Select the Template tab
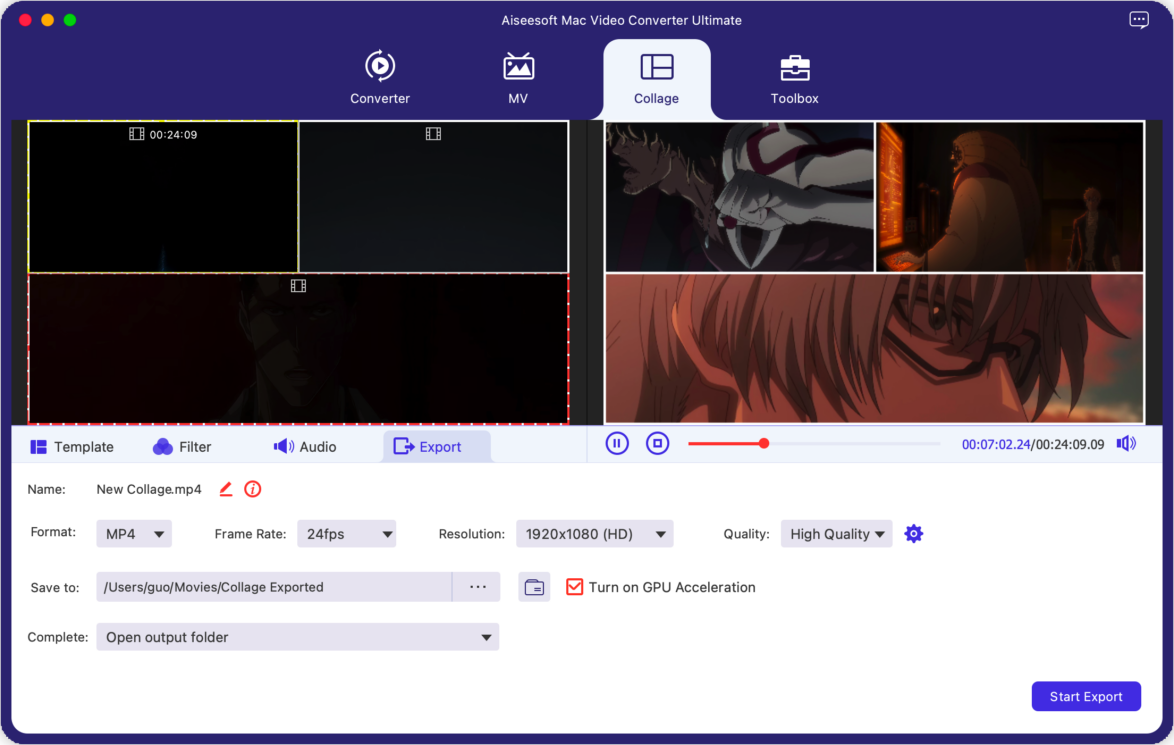 tap(72, 447)
